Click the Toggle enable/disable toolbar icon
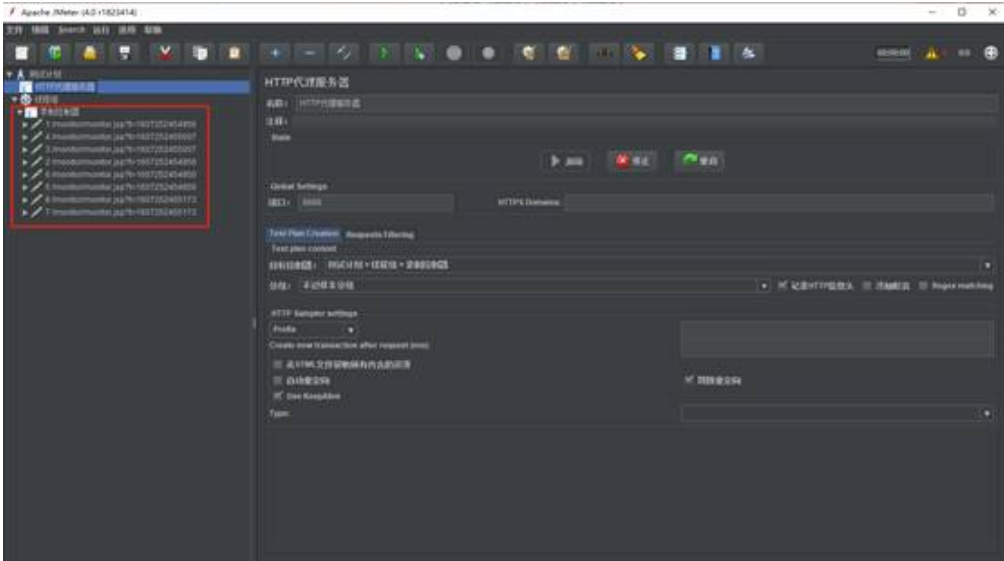Image resolution: width=1004 pixels, height=561 pixels. (x=344, y=53)
